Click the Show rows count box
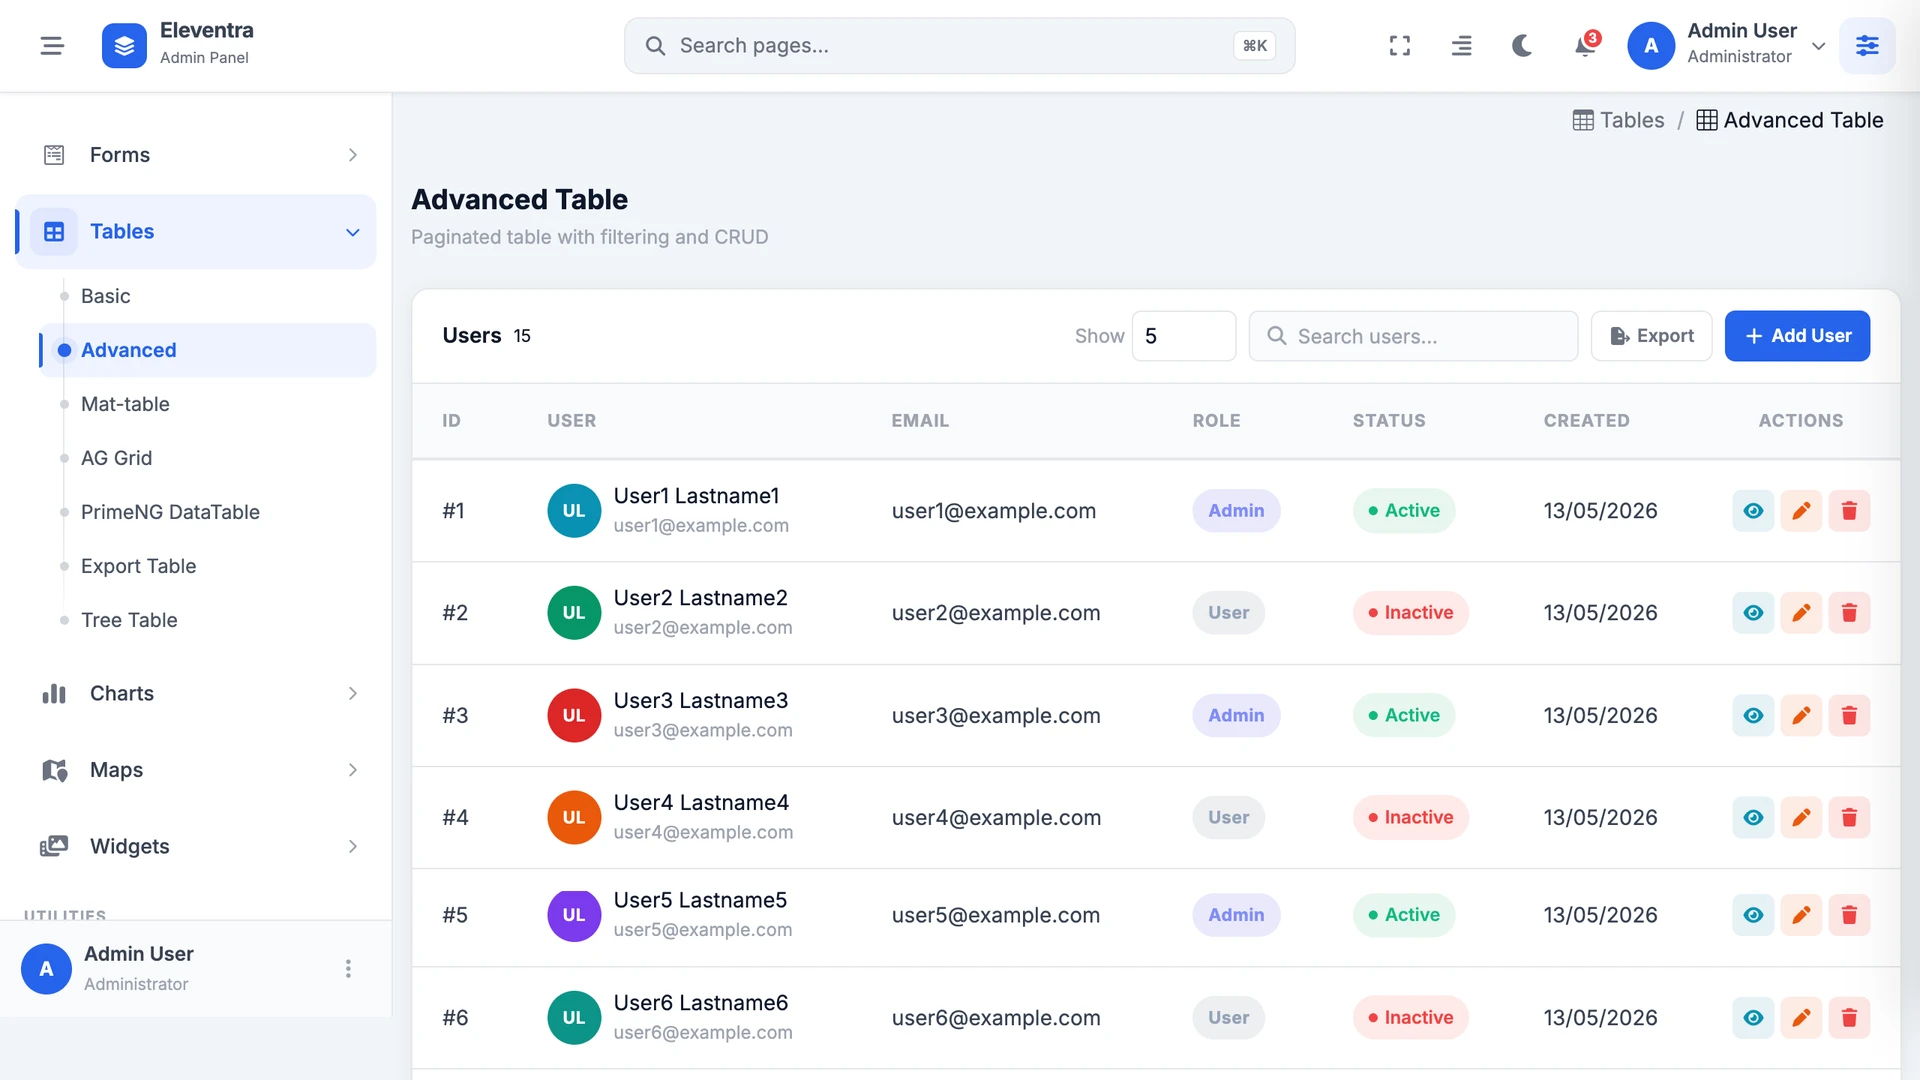1920x1080 pixels. (1184, 336)
